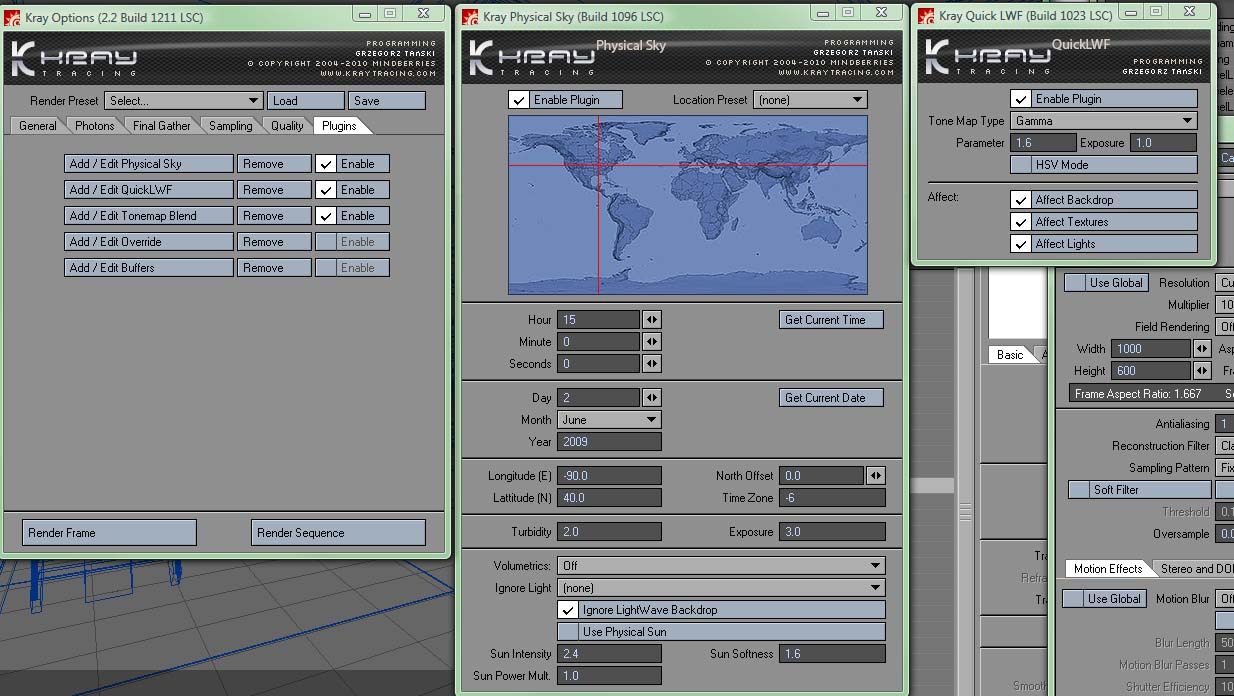
Task: Toggle Ignore LightWave Backdrop checkbox
Action: click(x=569, y=610)
